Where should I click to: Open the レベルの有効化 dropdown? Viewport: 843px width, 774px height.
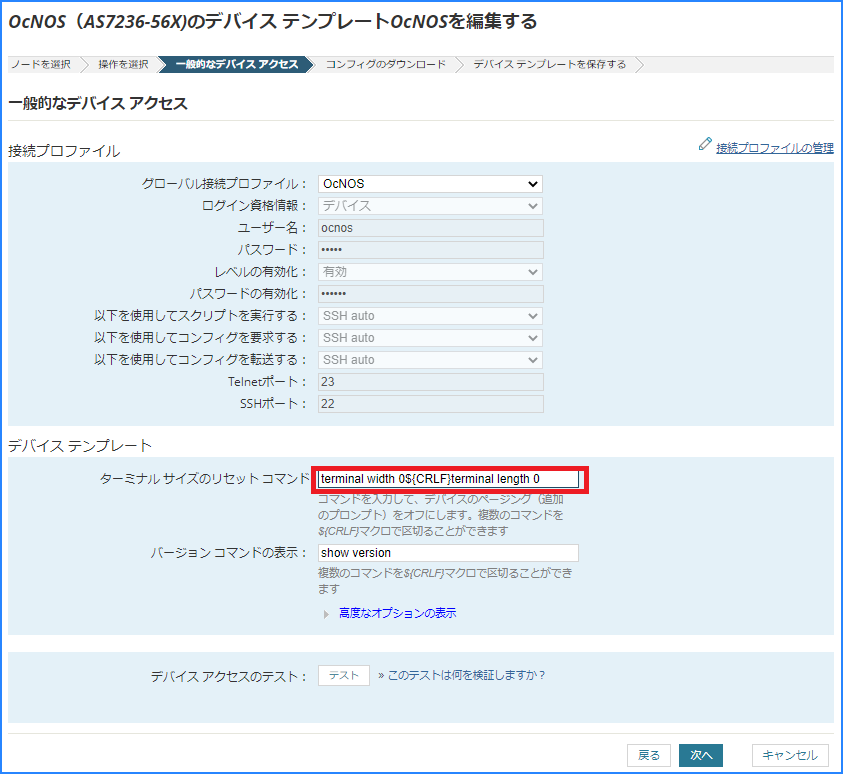point(430,272)
